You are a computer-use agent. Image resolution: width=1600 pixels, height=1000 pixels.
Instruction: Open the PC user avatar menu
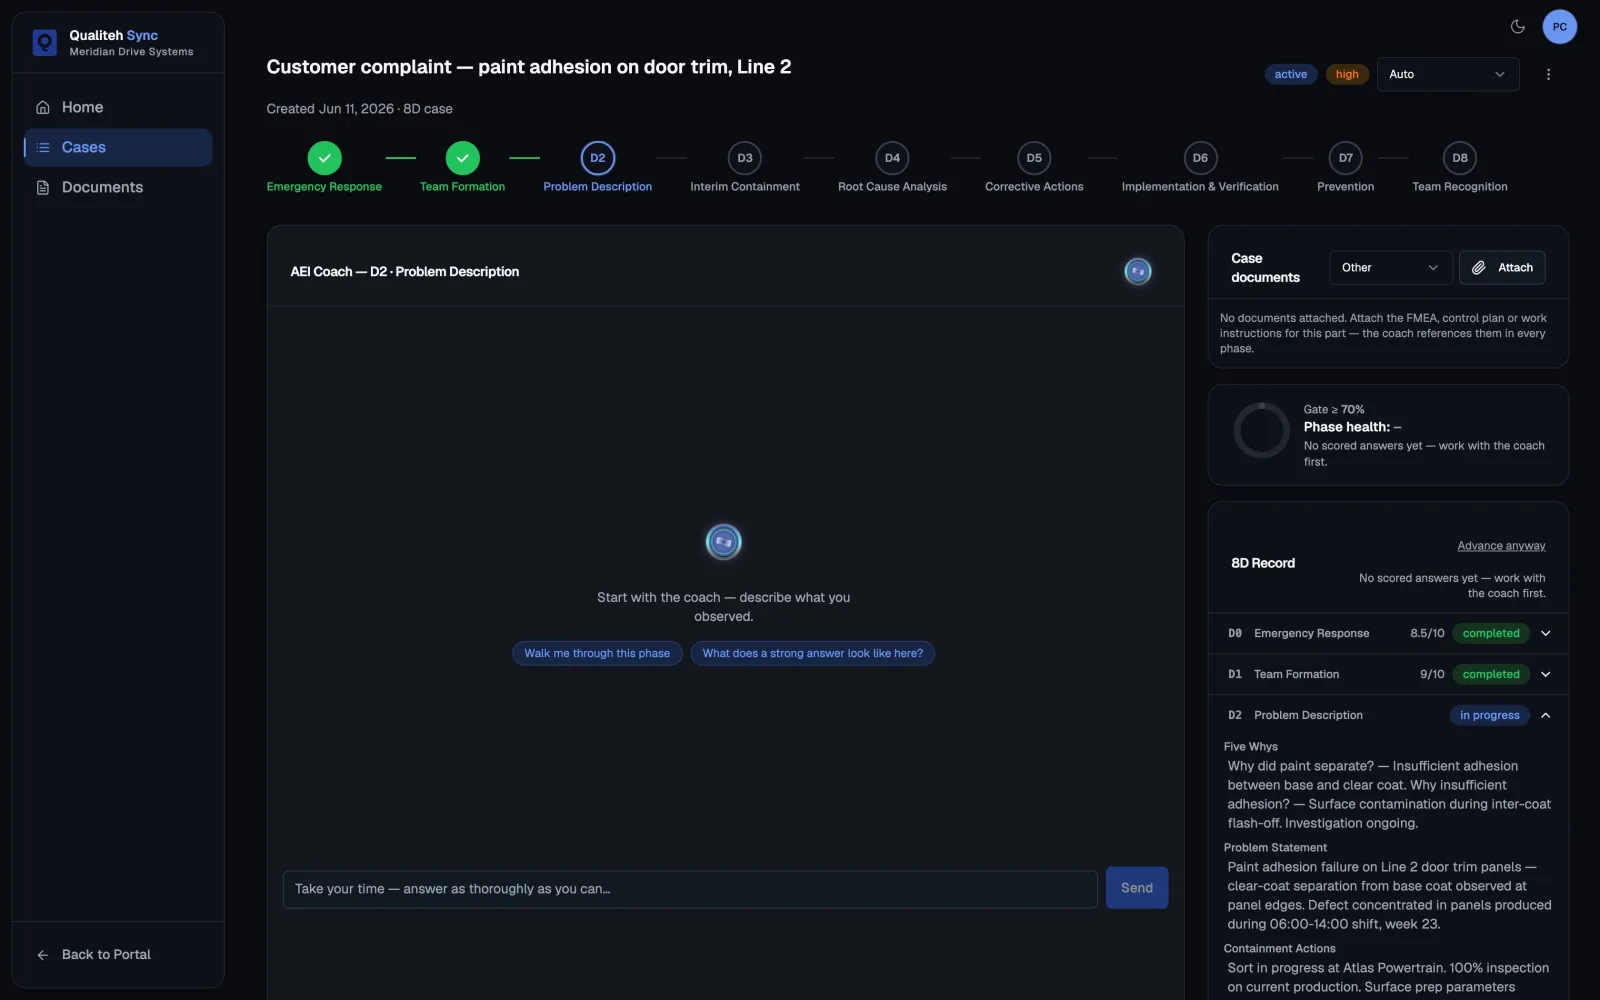[x=1559, y=27]
